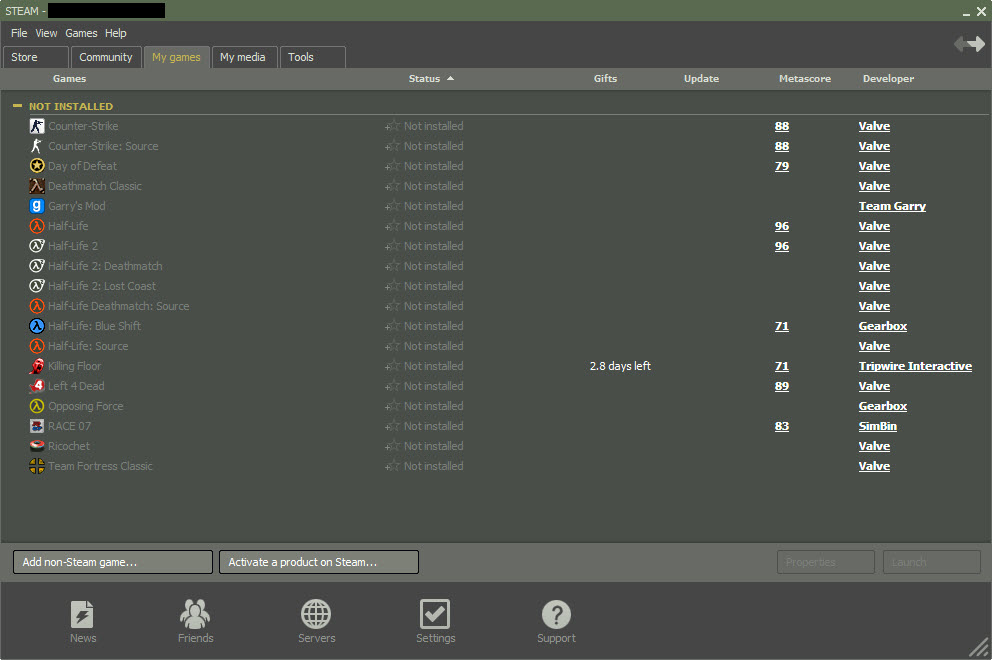The width and height of the screenshot is (992, 660).
Task: Open the Games menu
Action: (81, 33)
